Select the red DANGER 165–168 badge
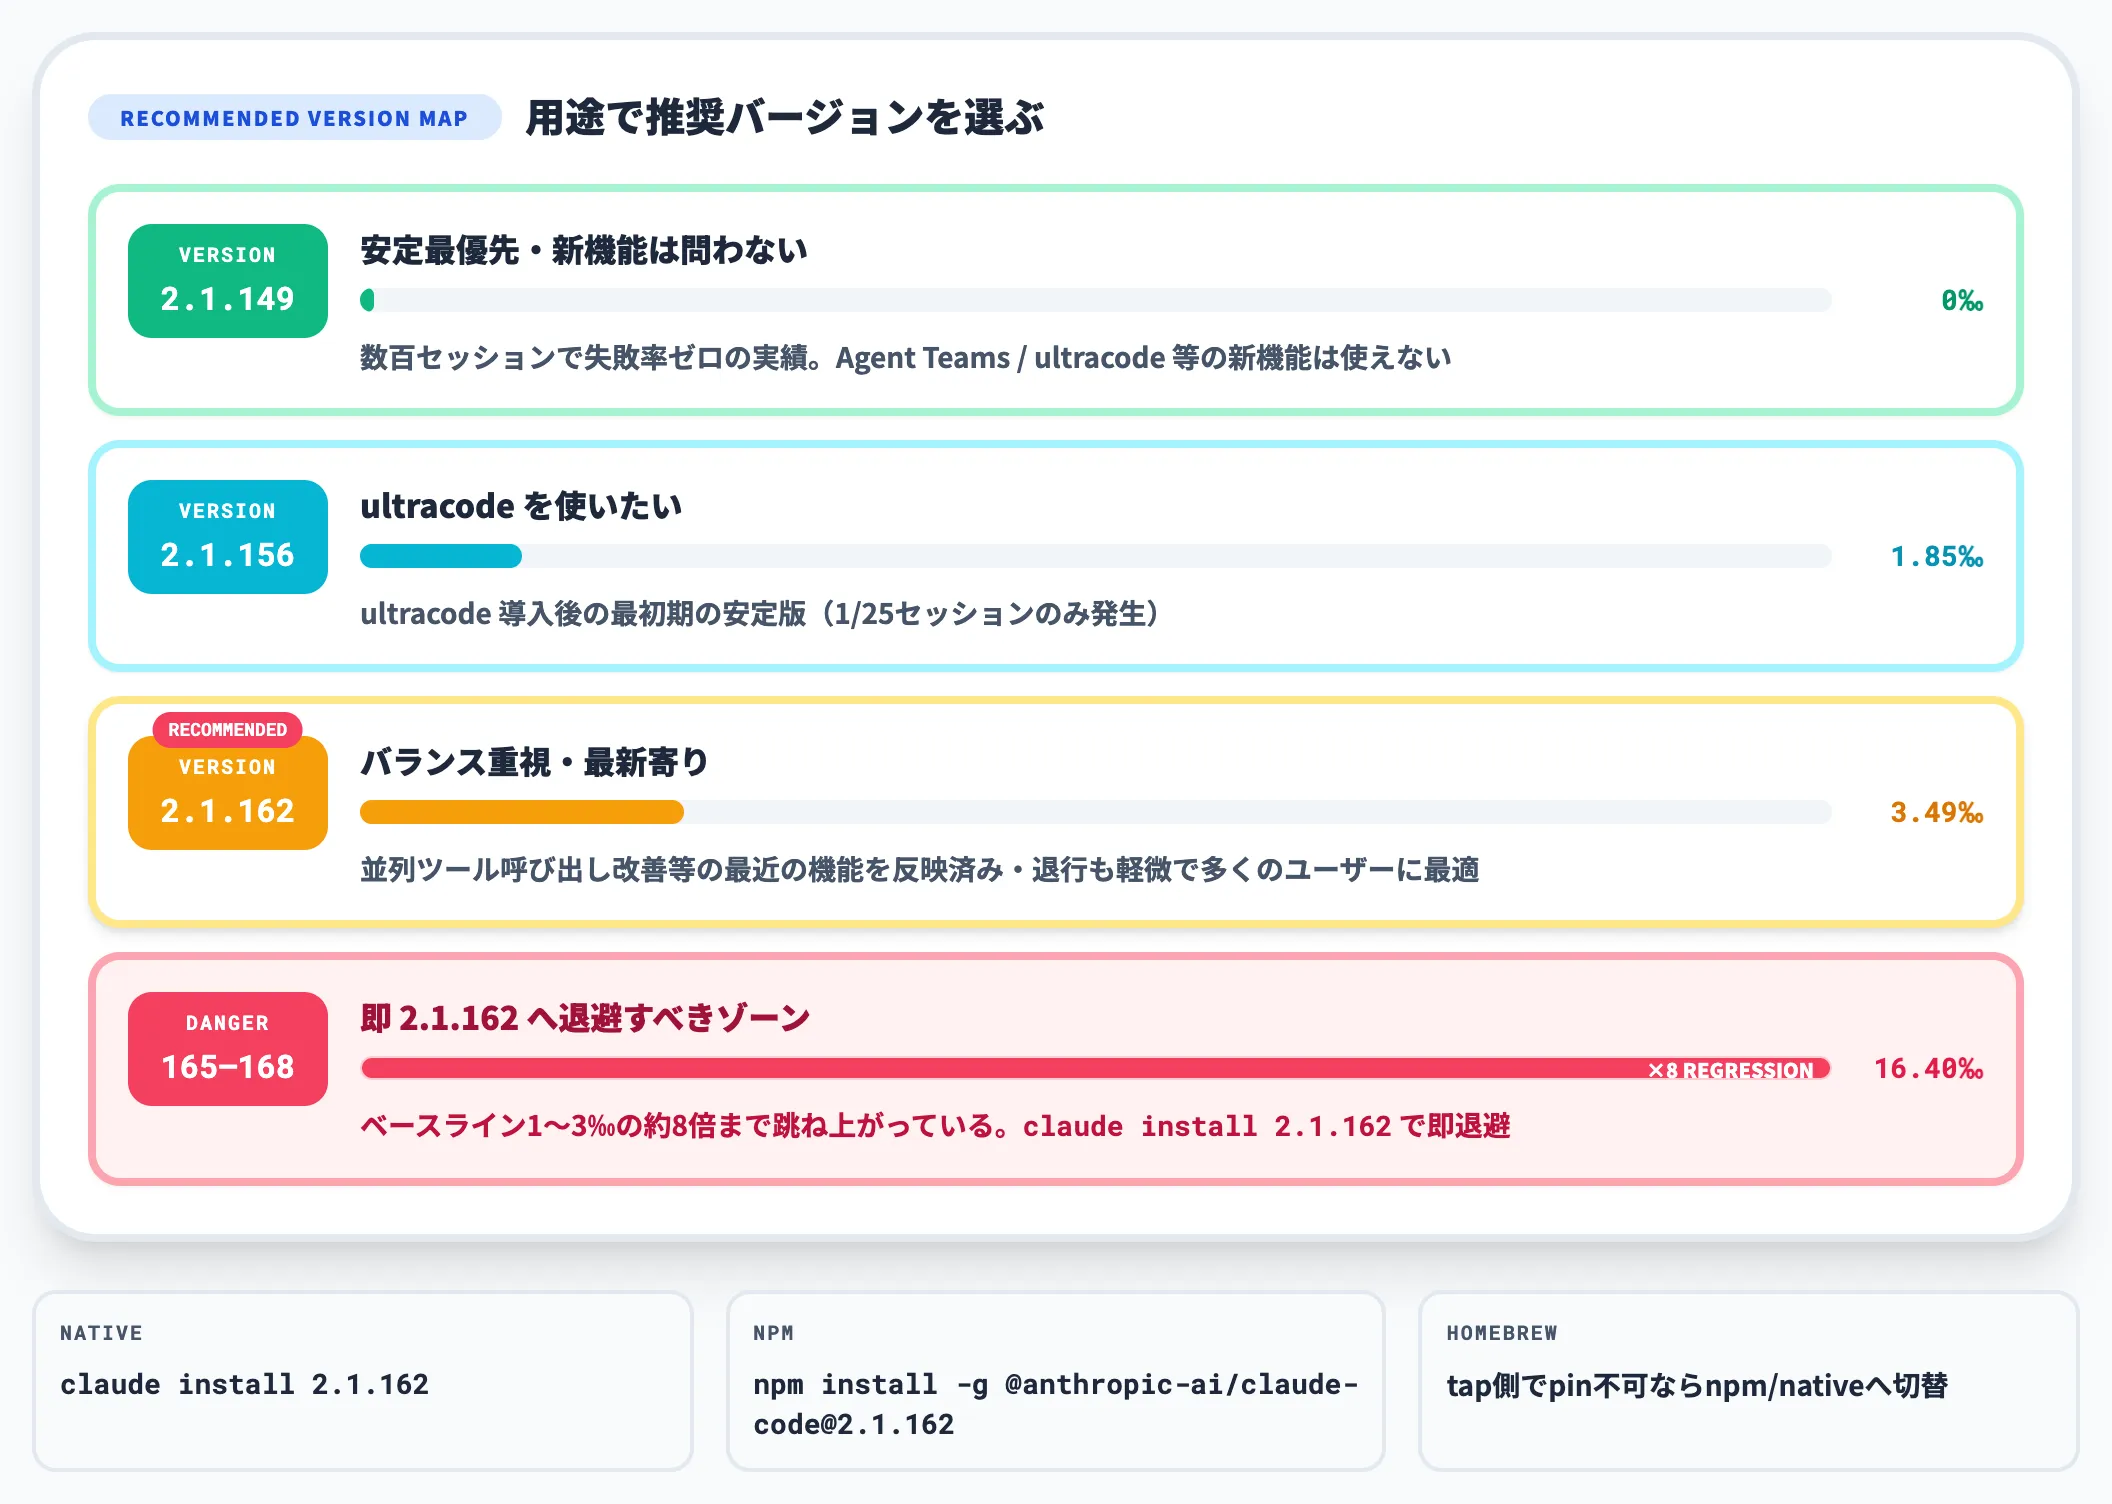The image size is (2112, 1504). pyautogui.click(x=228, y=1049)
